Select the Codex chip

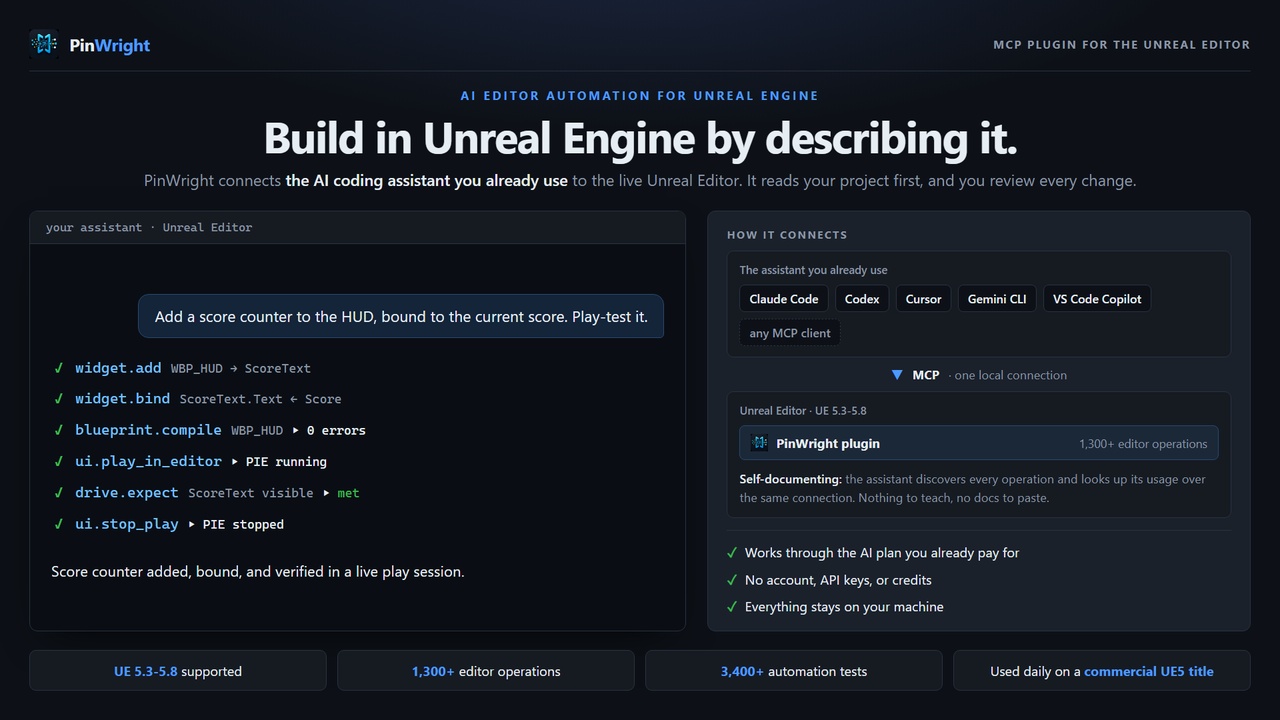click(862, 299)
